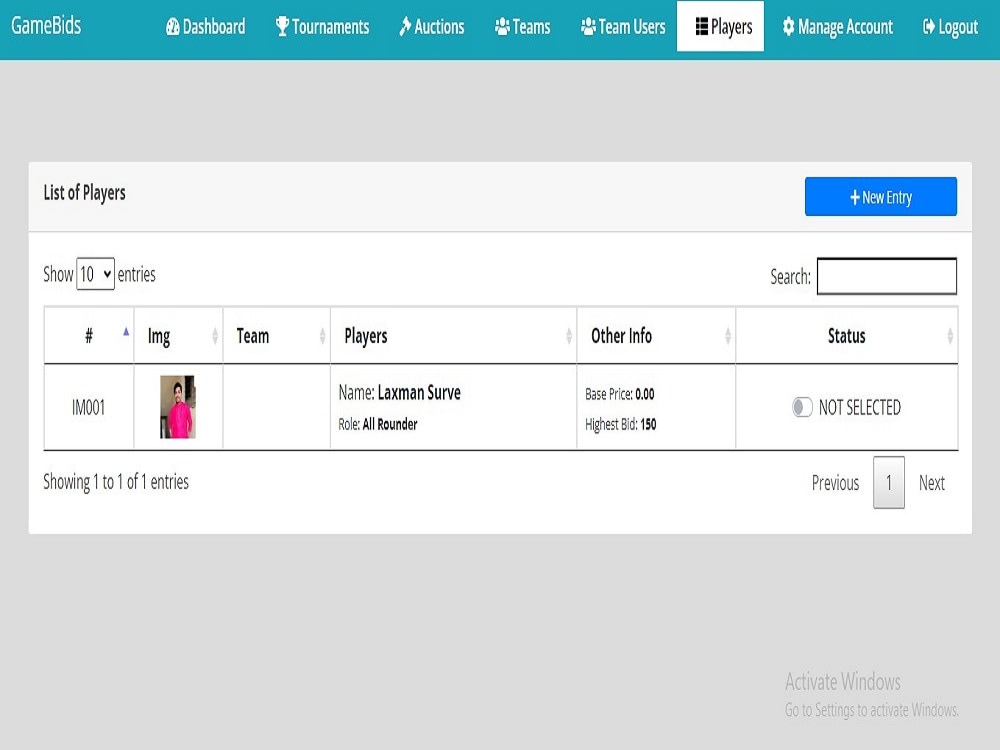Toggle the NOT SELECTED status switch
Viewport: 1000px width, 750px height.
[802, 407]
